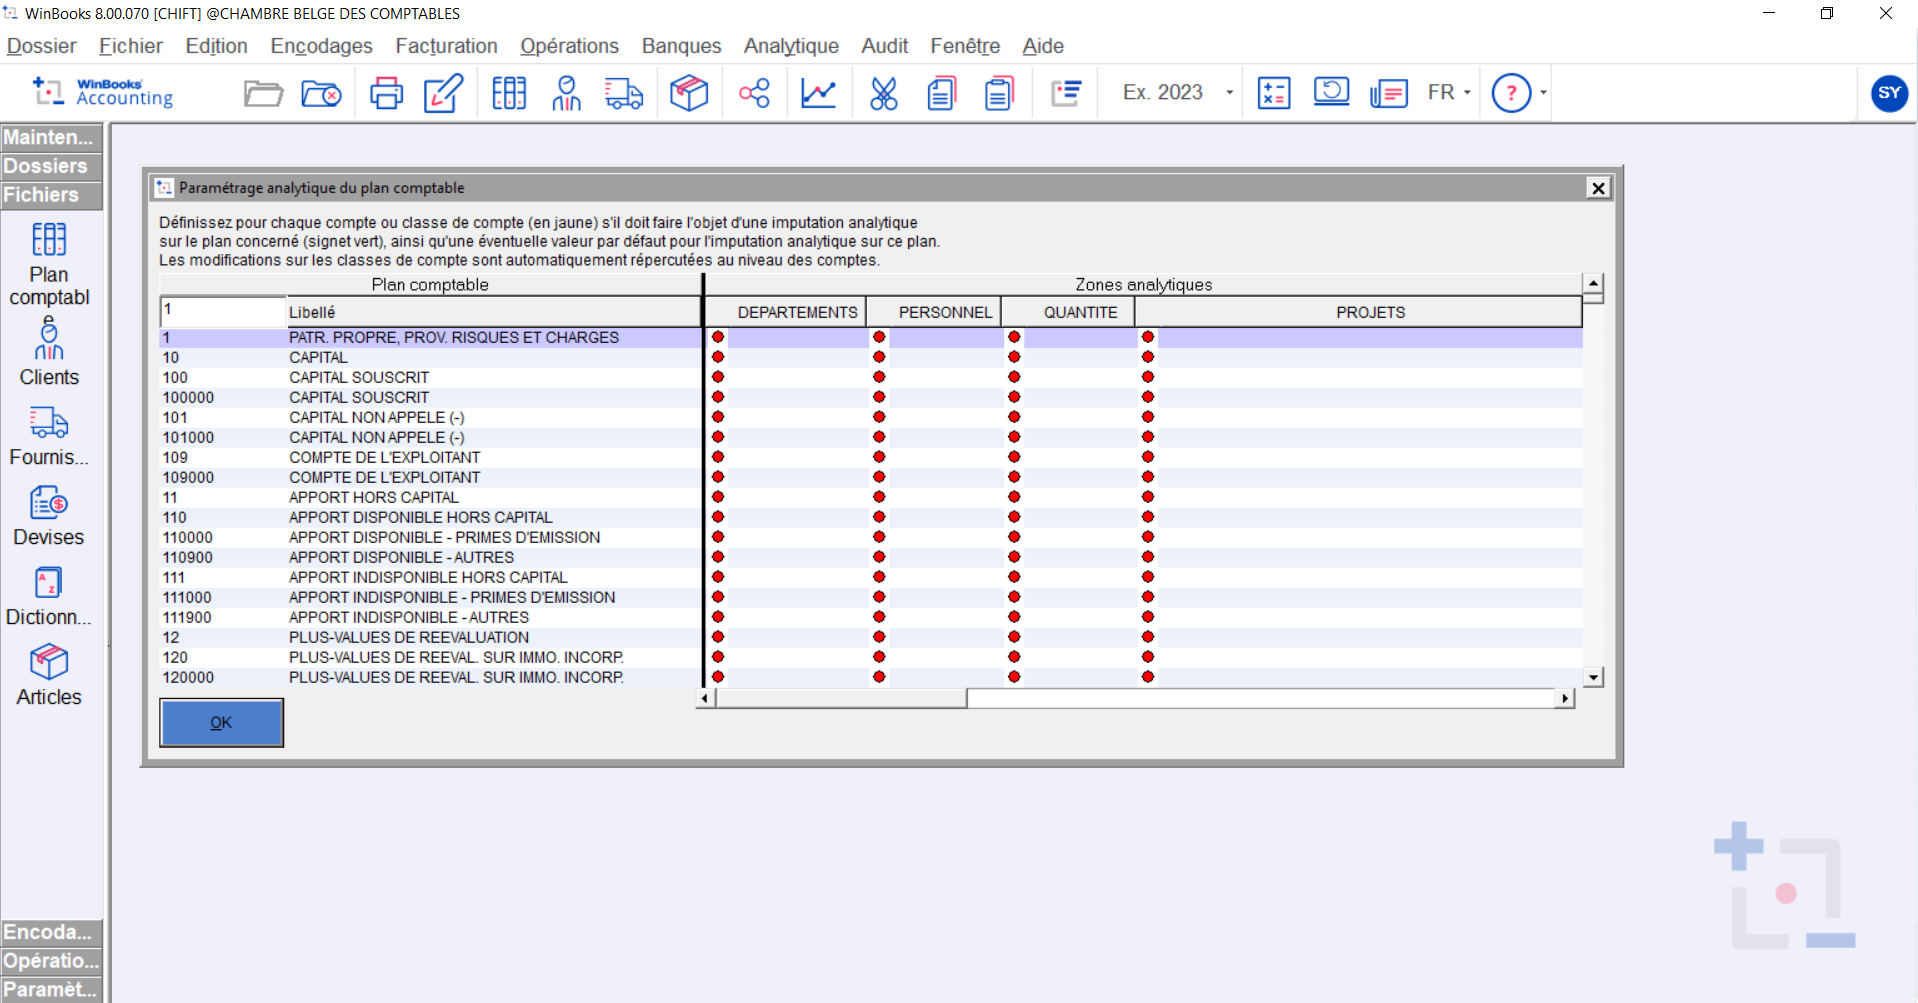
Task: Expand the Ex. 2023 fiscal year dropdown
Action: pos(1229,93)
